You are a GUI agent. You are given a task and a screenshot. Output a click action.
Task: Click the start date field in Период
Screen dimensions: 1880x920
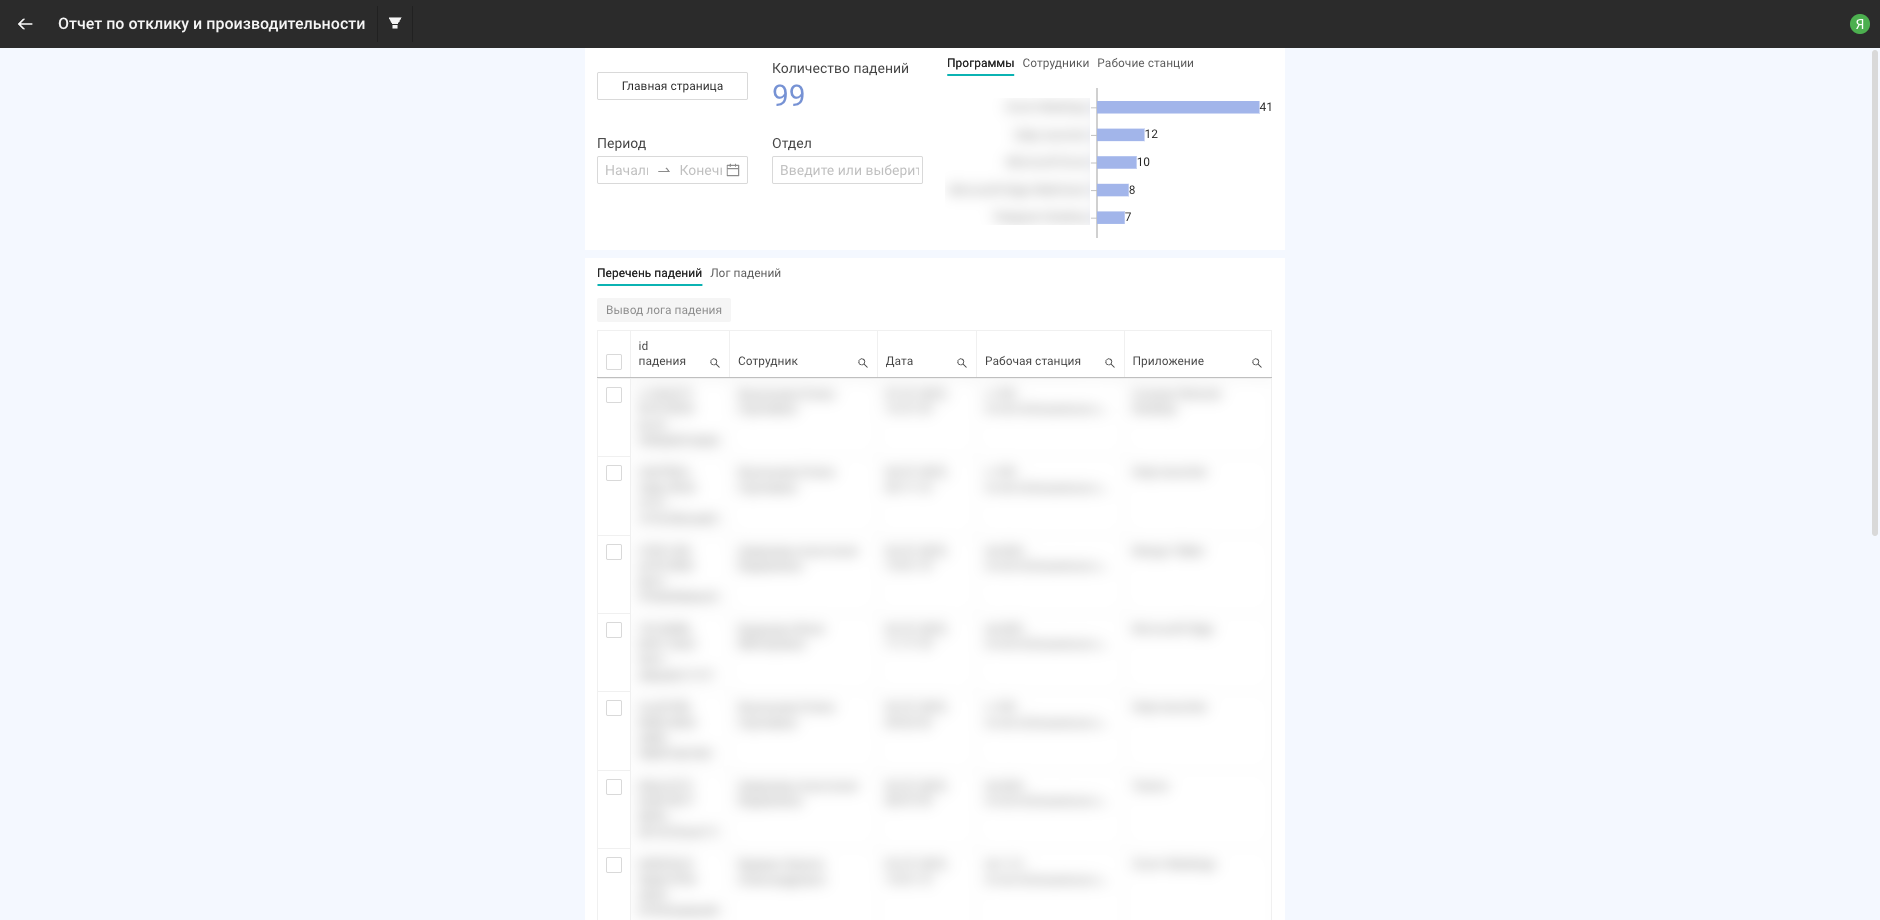627,170
